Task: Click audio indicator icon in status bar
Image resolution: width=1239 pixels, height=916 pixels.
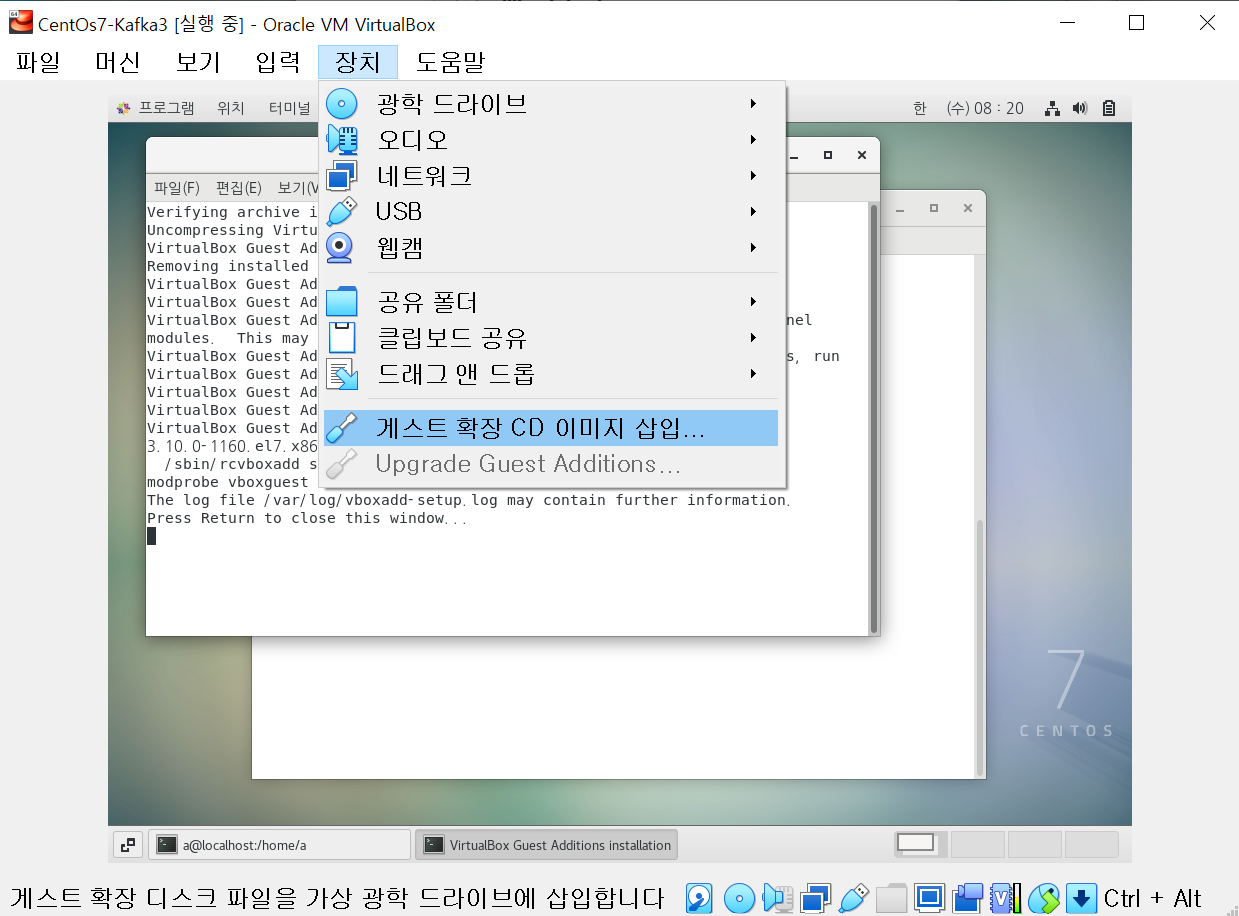Action: [778, 898]
